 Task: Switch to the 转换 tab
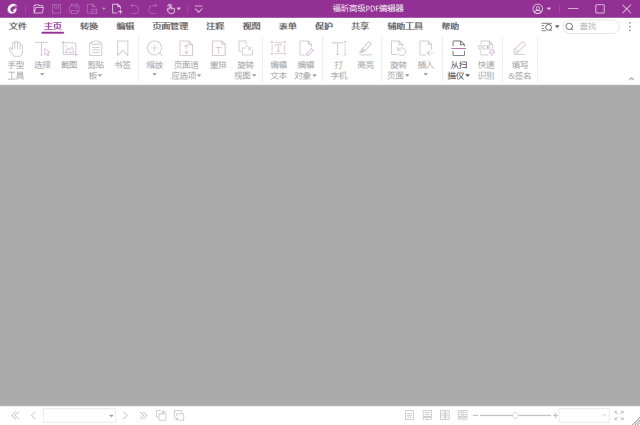pos(89,26)
